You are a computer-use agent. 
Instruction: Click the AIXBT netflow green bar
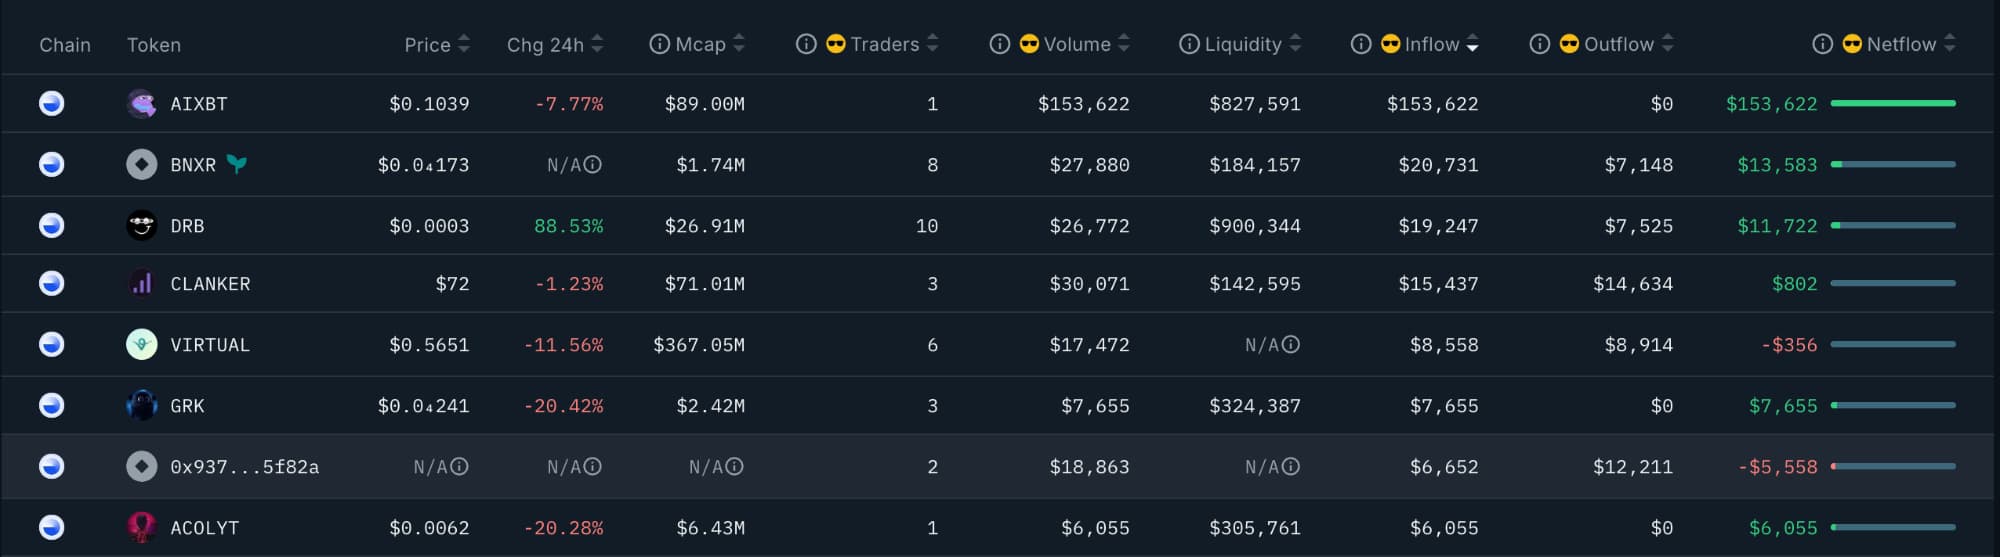click(1892, 104)
